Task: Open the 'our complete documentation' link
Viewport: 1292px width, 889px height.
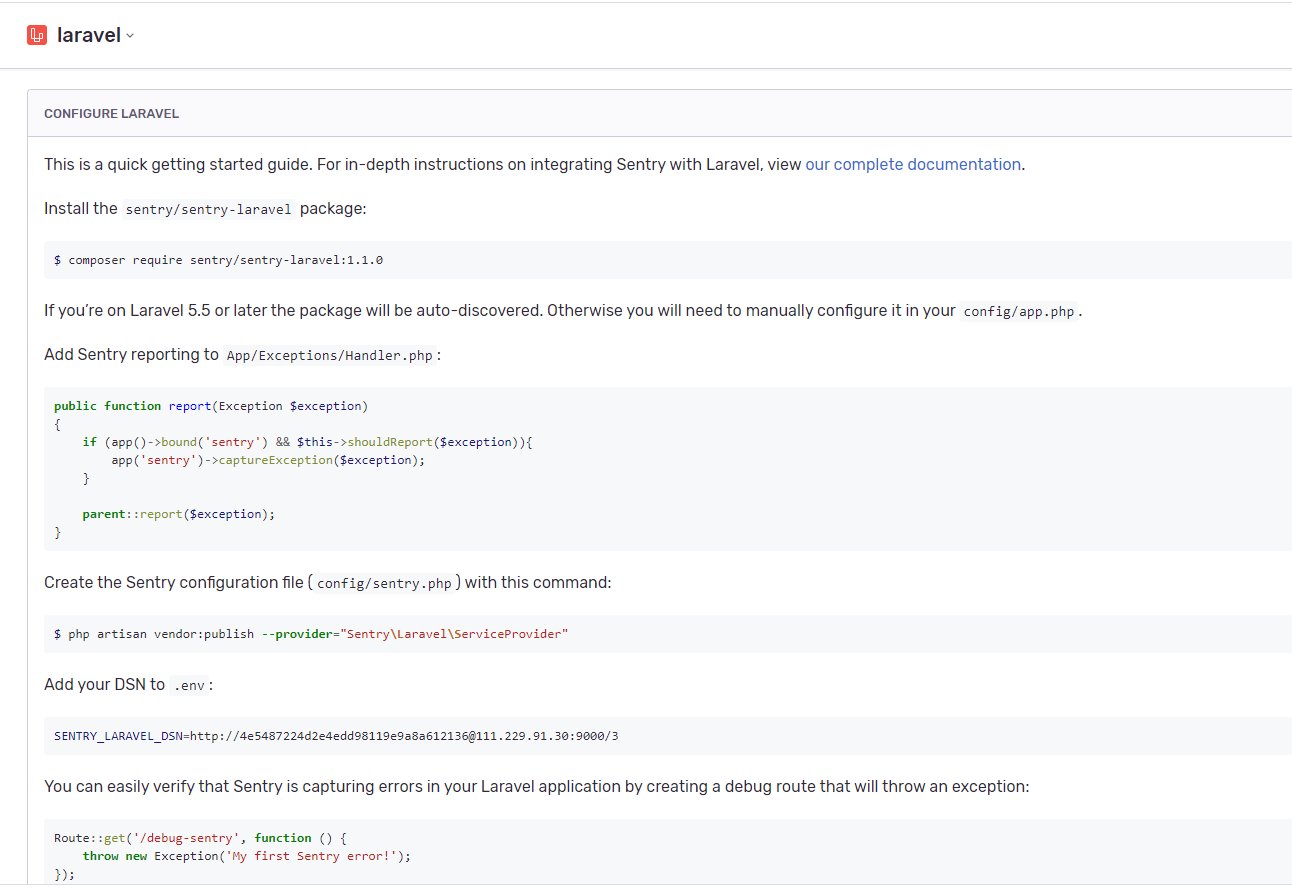Action: click(x=913, y=164)
